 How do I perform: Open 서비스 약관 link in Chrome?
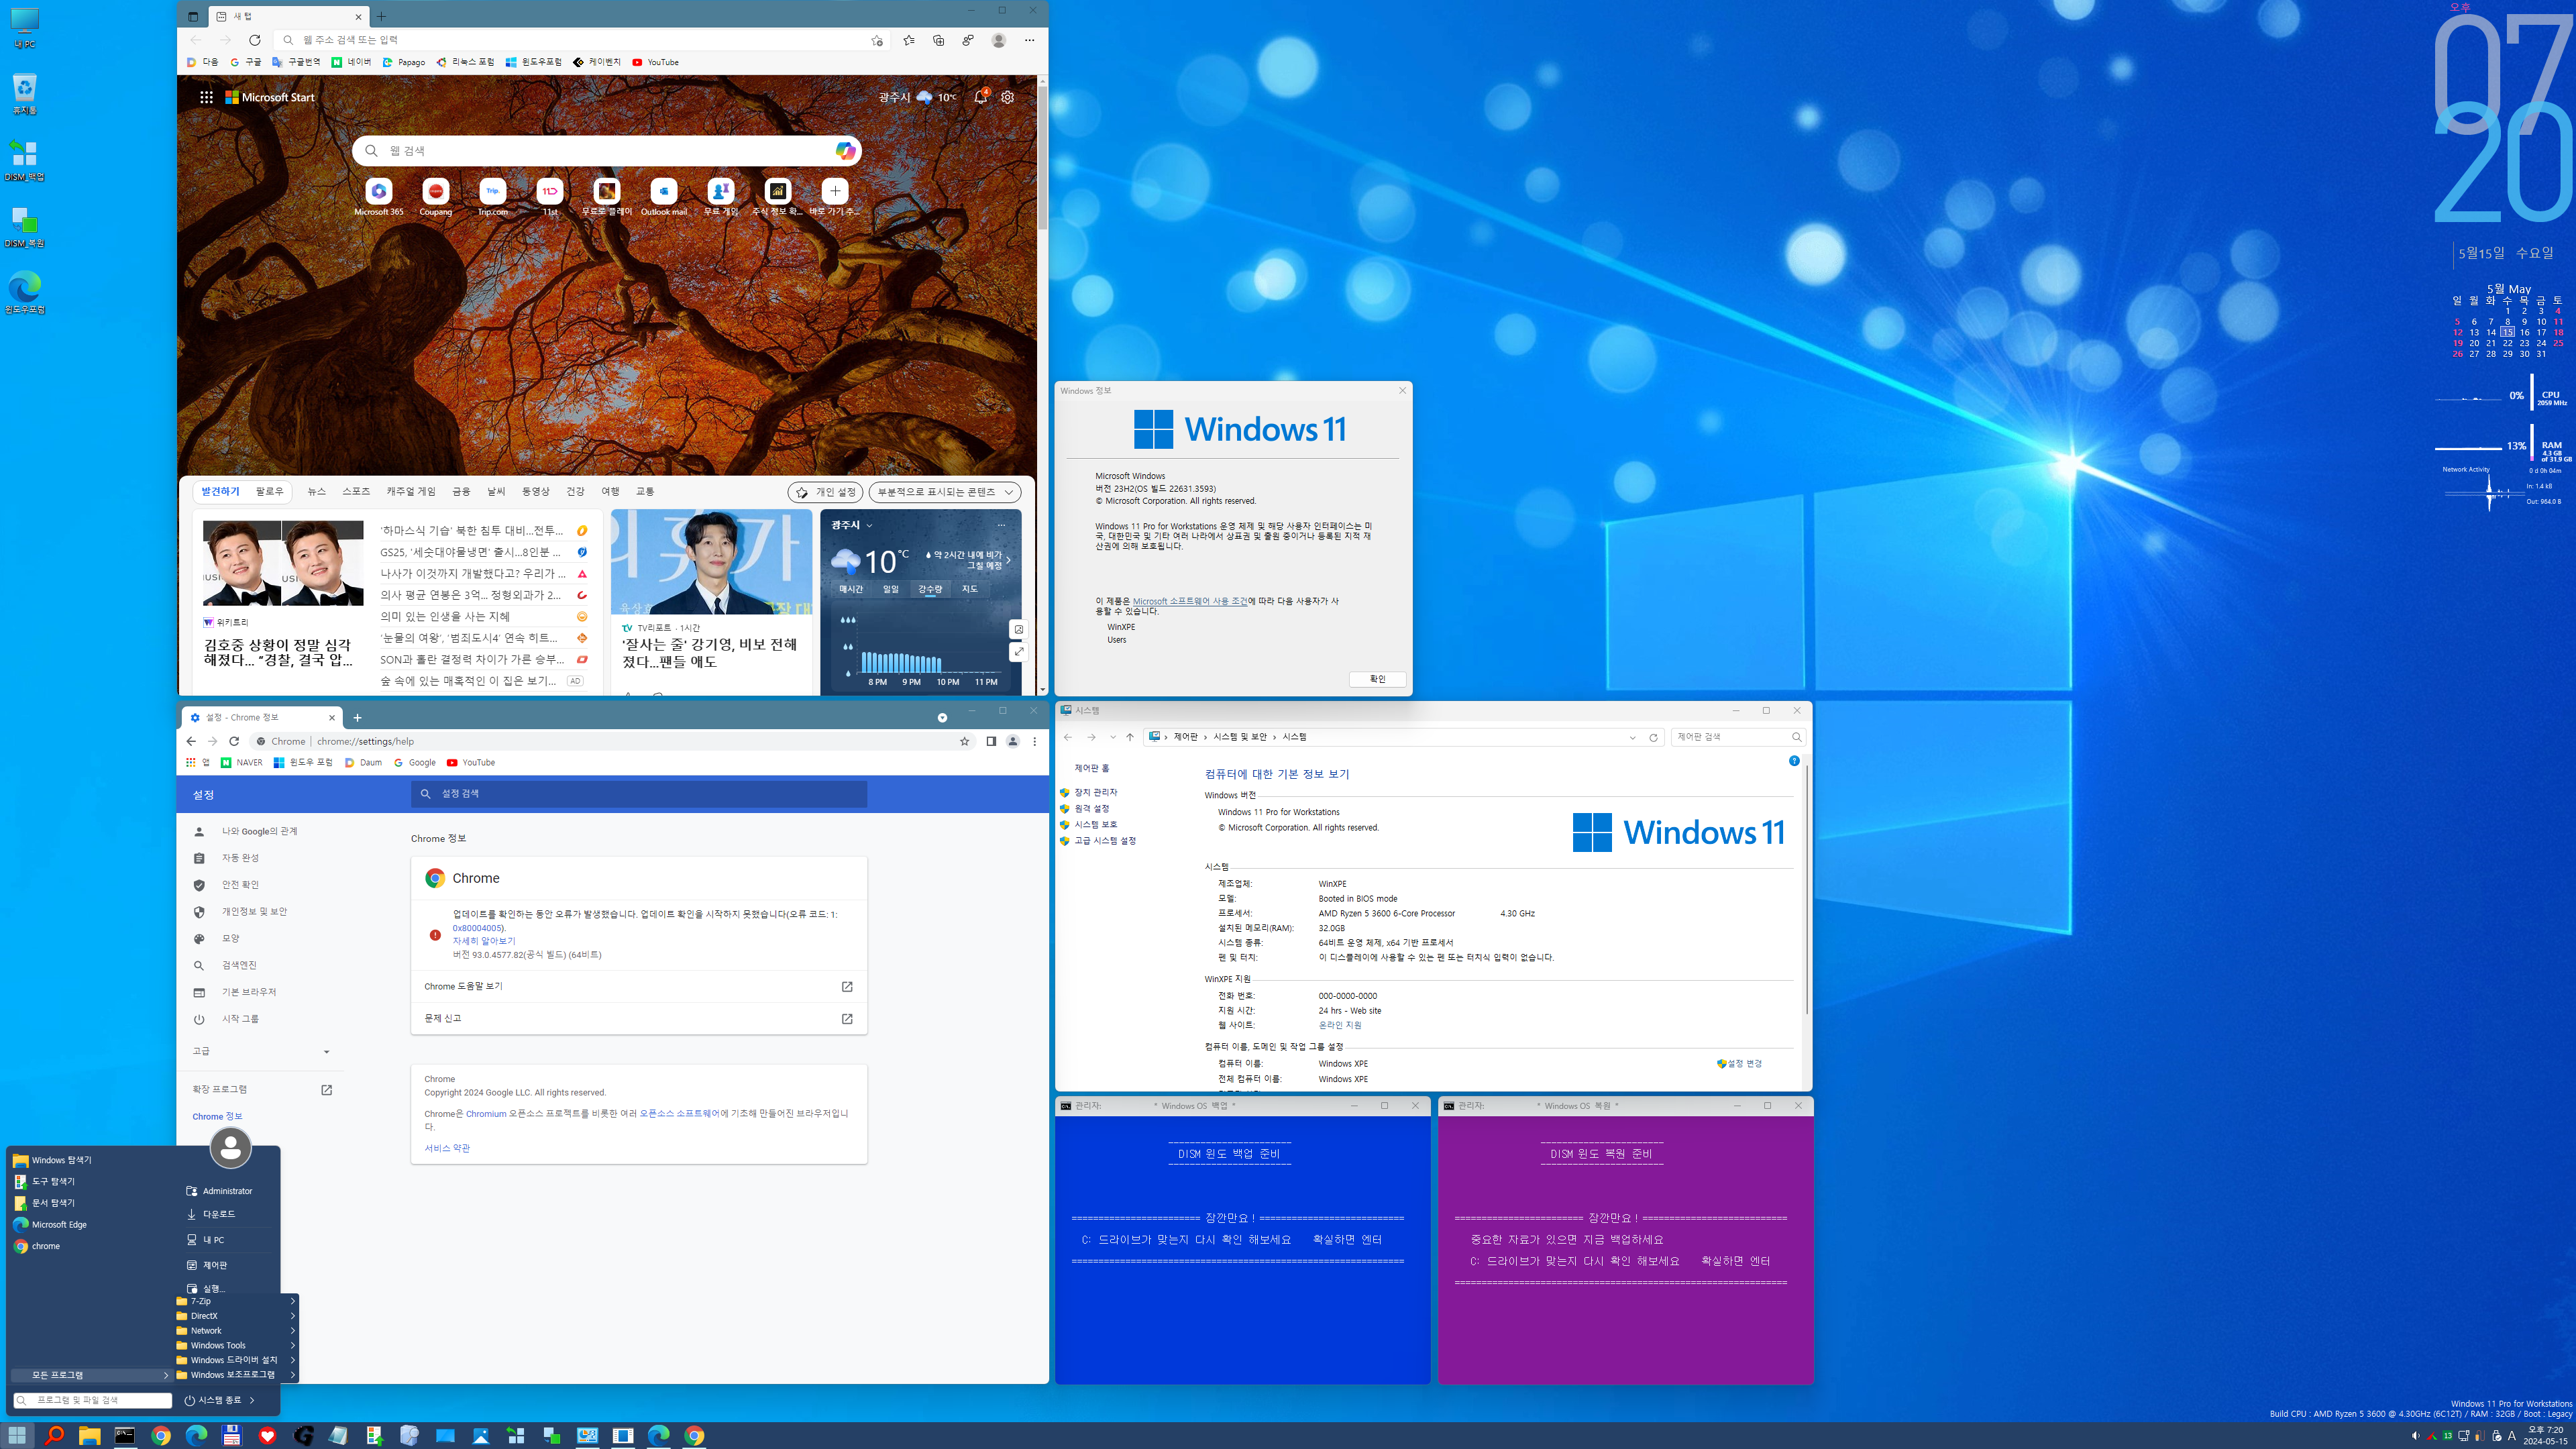coord(447,1148)
